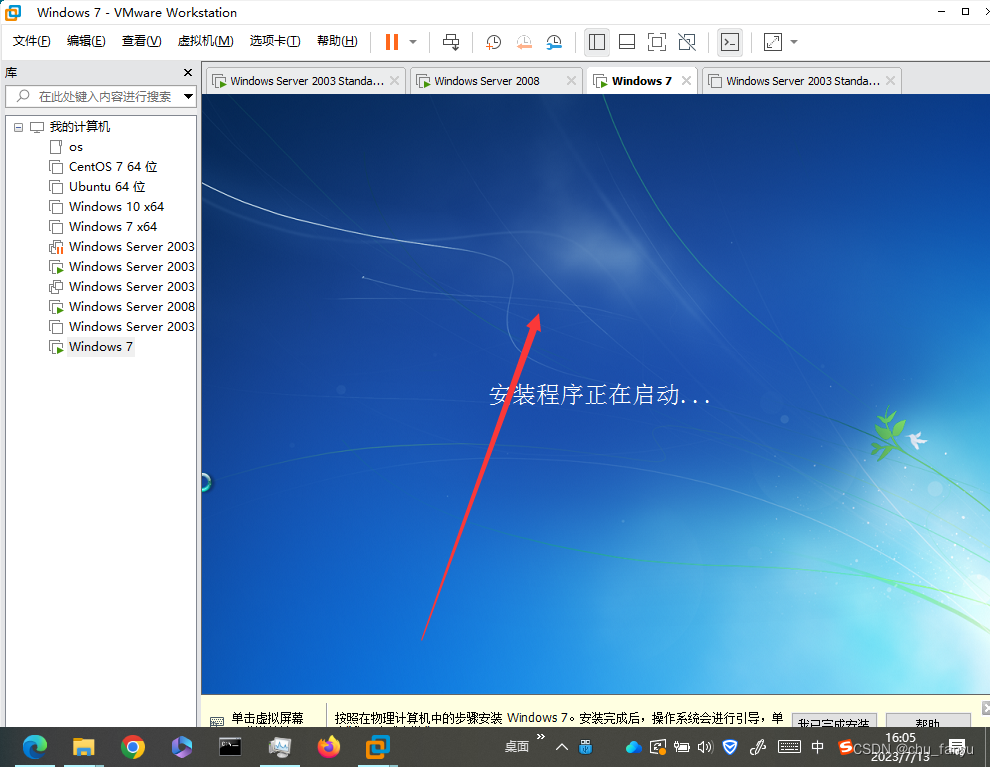Open the 编辑(E) menu
Viewport: 990px width, 767px height.
(x=86, y=41)
